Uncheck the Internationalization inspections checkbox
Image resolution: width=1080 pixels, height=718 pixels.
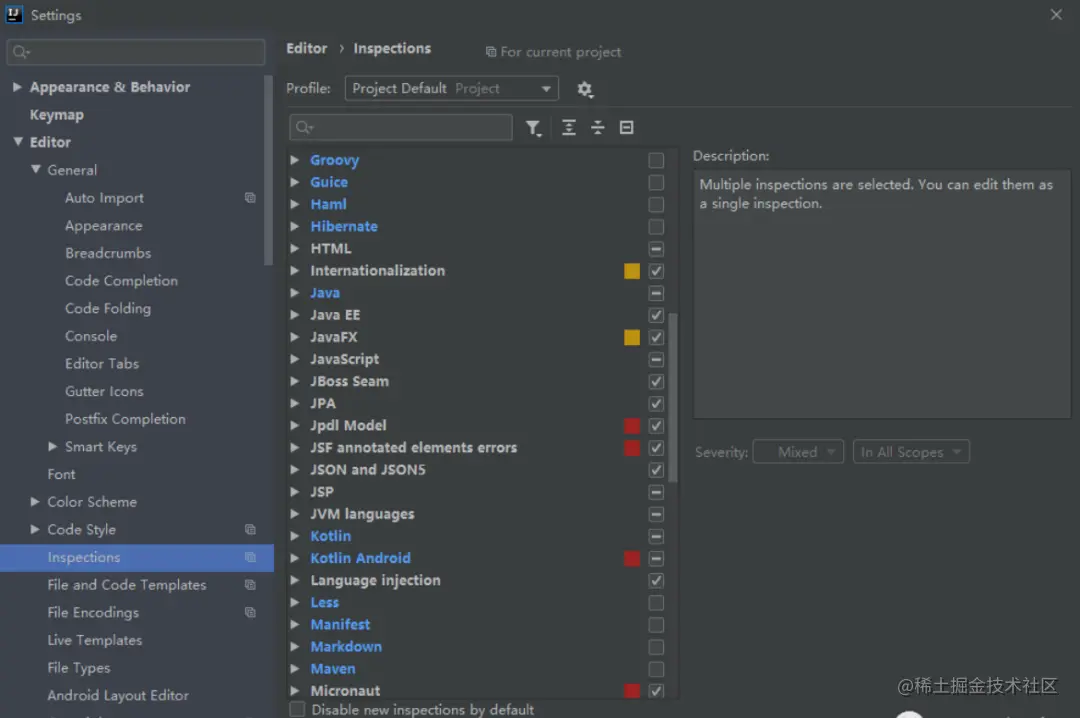pyautogui.click(x=656, y=271)
